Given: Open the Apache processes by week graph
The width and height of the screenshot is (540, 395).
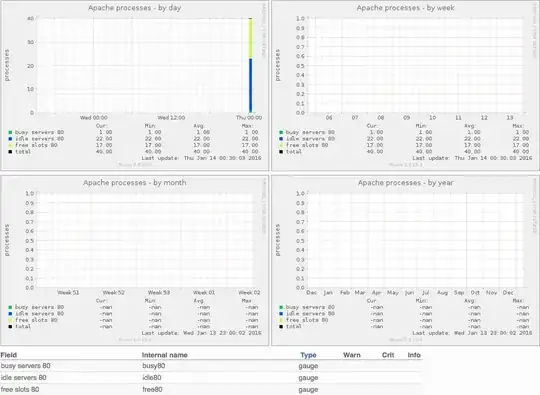Looking at the screenshot, I should coord(405,85).
